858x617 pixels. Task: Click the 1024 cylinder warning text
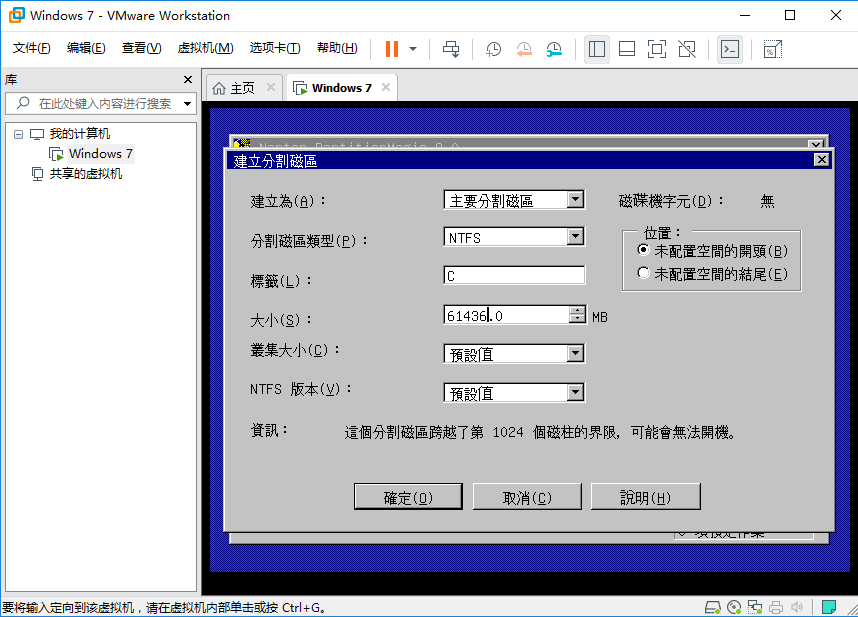click(x=541, y=433)
